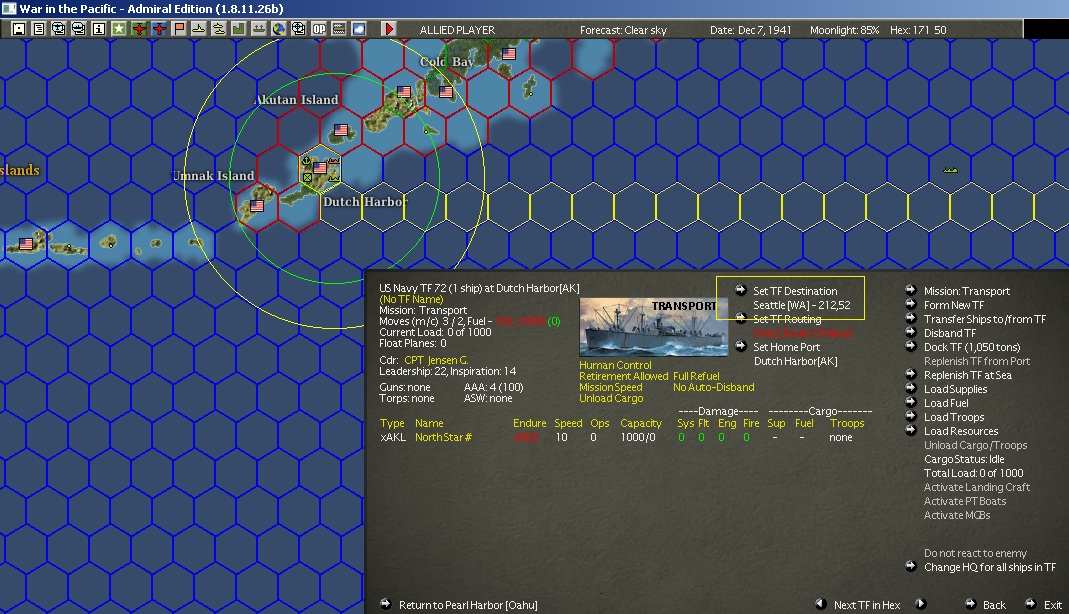
Task: Click arrow beside Set Home Port
Action: (x=740, y=346)
